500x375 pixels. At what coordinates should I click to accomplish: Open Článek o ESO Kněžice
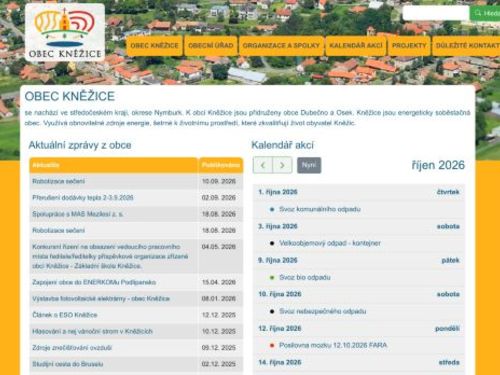pyautogui.click(x=65, y=315)
